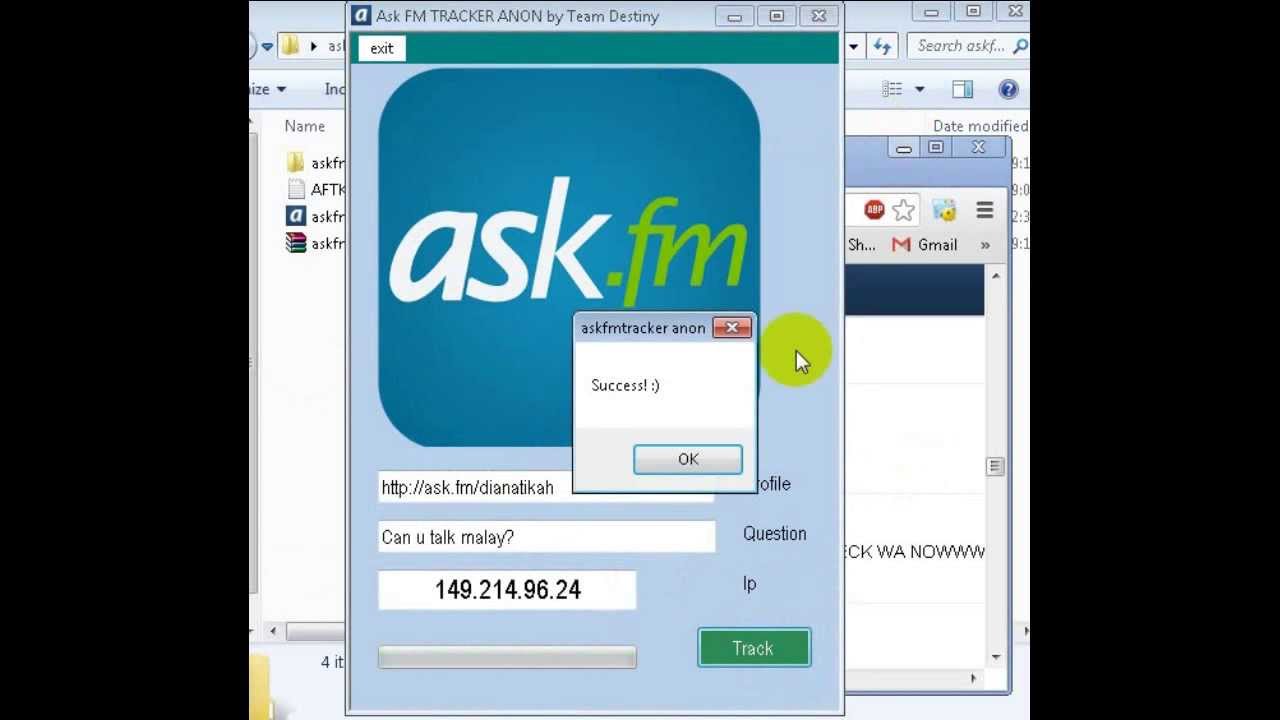Minimize the Ask FM TRACKER window

735,16
